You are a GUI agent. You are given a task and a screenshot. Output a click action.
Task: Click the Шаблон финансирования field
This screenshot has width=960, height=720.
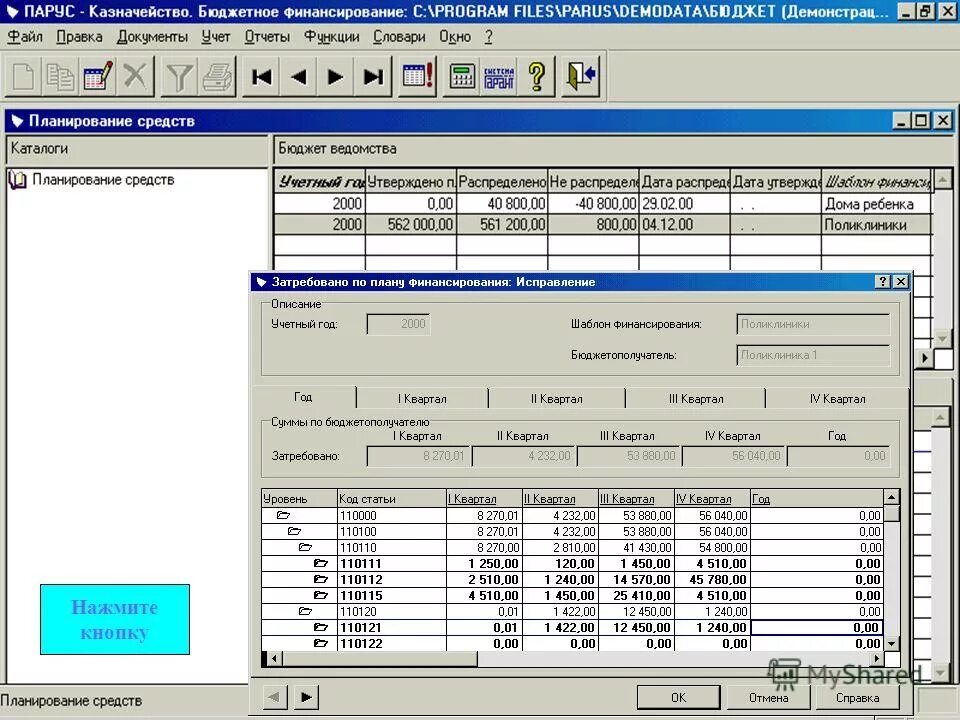point(813,324)
